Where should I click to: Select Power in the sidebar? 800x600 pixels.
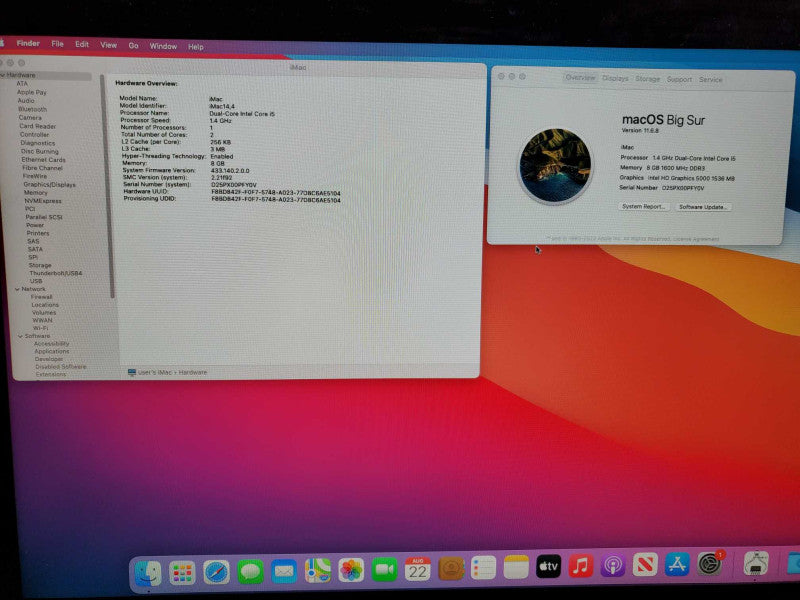point(35,224)
